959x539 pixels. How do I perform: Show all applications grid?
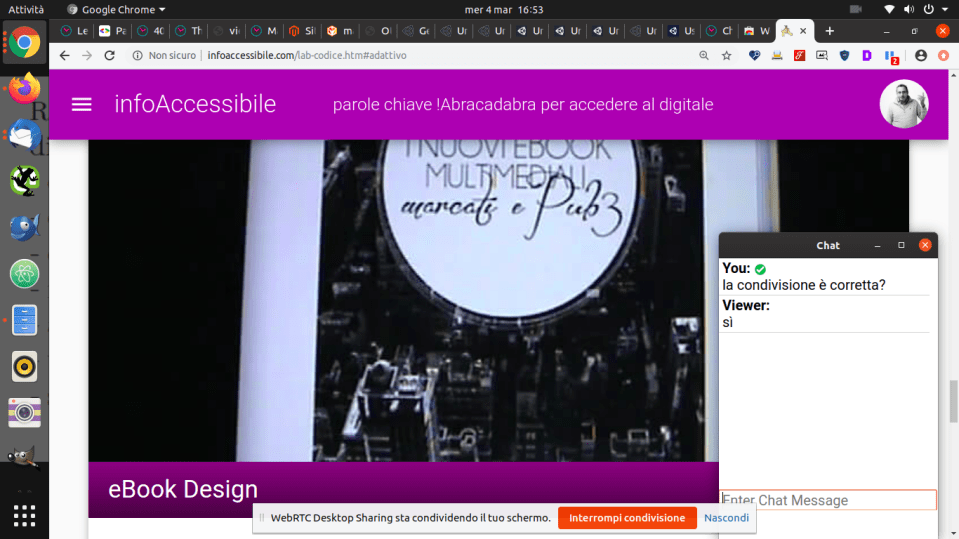click(24, 516)
